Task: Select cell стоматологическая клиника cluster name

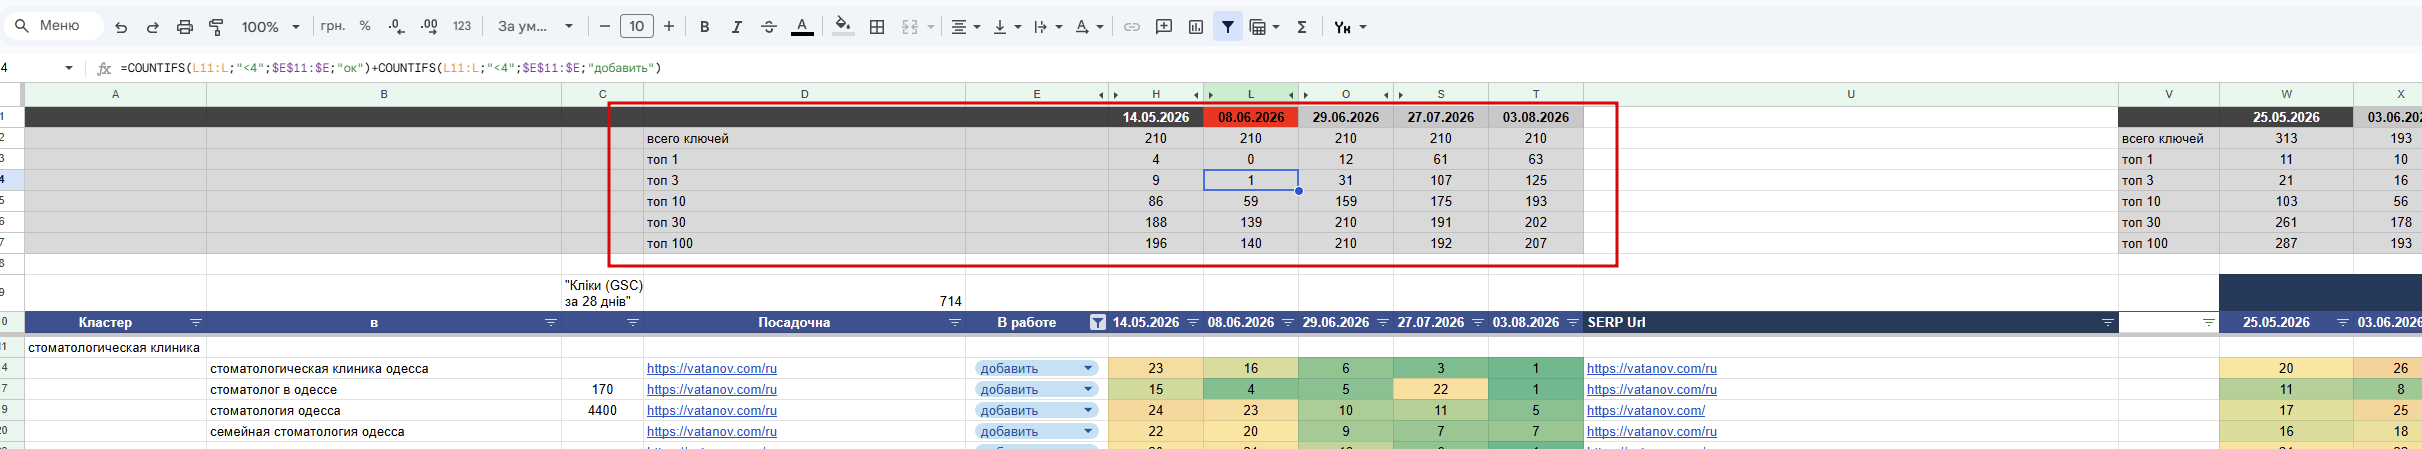Action: tap(115, 348)
